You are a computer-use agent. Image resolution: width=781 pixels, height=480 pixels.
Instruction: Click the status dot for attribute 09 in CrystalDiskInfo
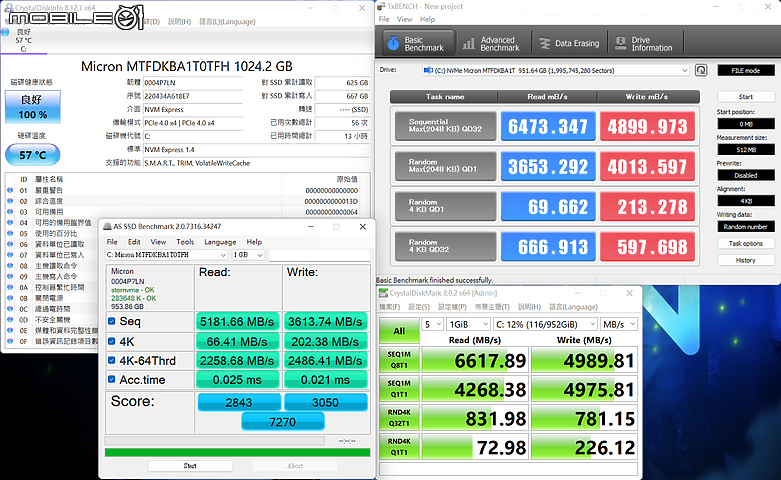pos(10,276)
